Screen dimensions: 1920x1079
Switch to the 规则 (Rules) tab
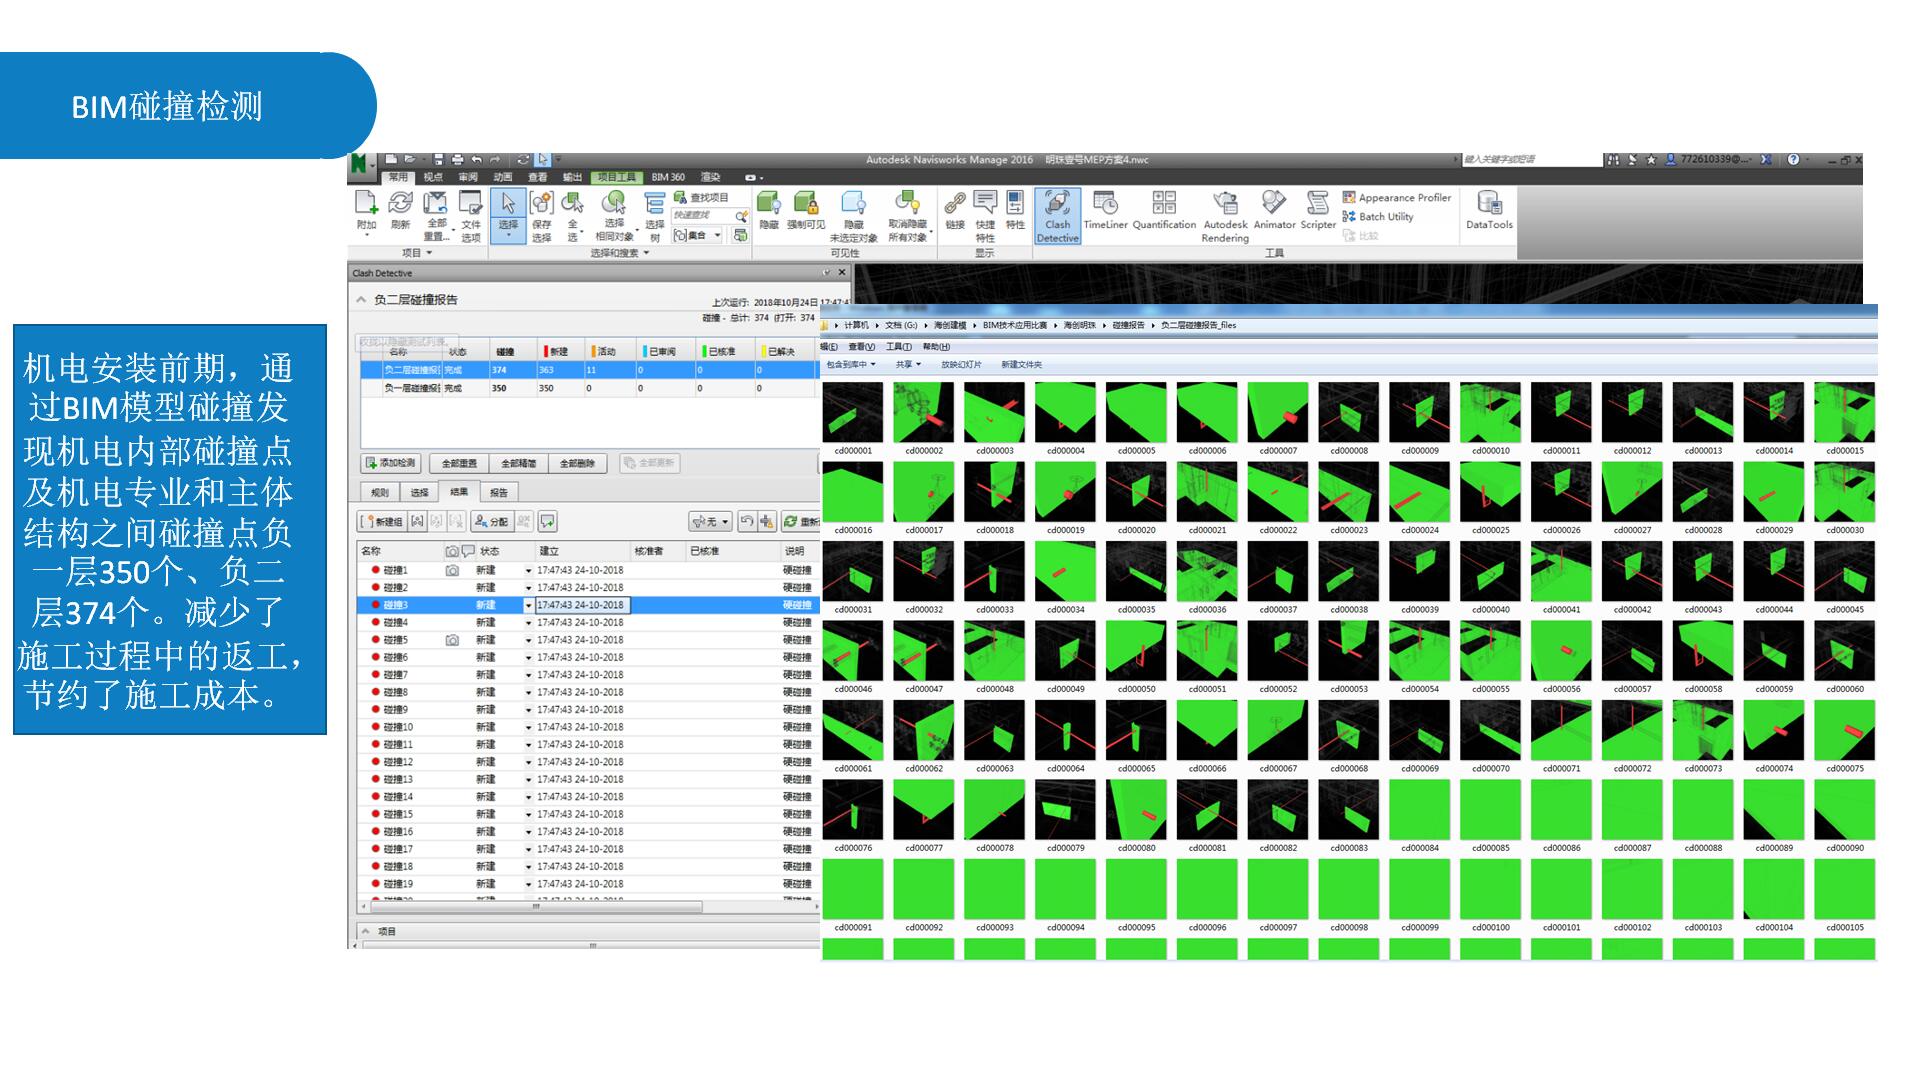(x=380, y=492)
